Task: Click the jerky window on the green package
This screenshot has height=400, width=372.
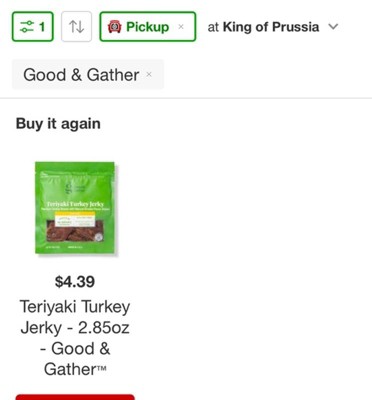Action: coord(74,230)
